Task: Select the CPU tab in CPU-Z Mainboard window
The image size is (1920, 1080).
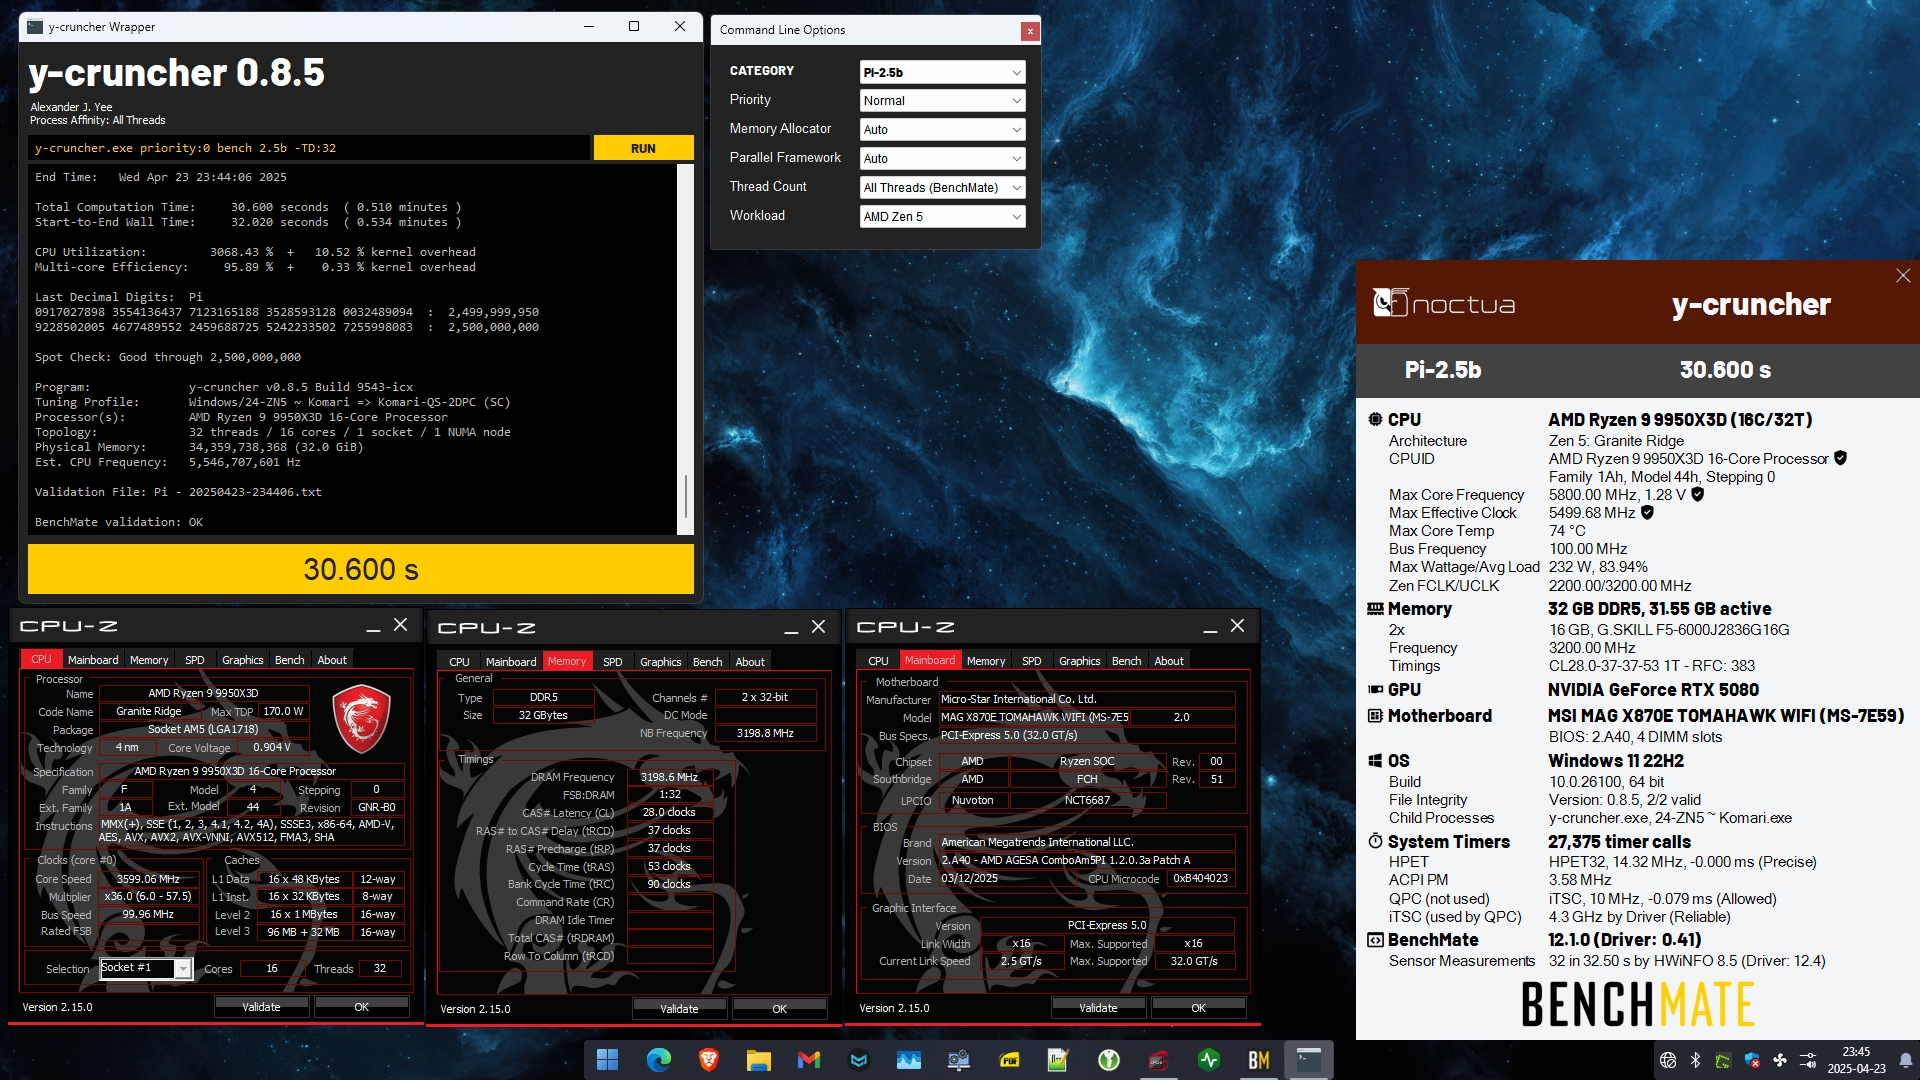Action: pyautogui.click(x=878, y=661)
